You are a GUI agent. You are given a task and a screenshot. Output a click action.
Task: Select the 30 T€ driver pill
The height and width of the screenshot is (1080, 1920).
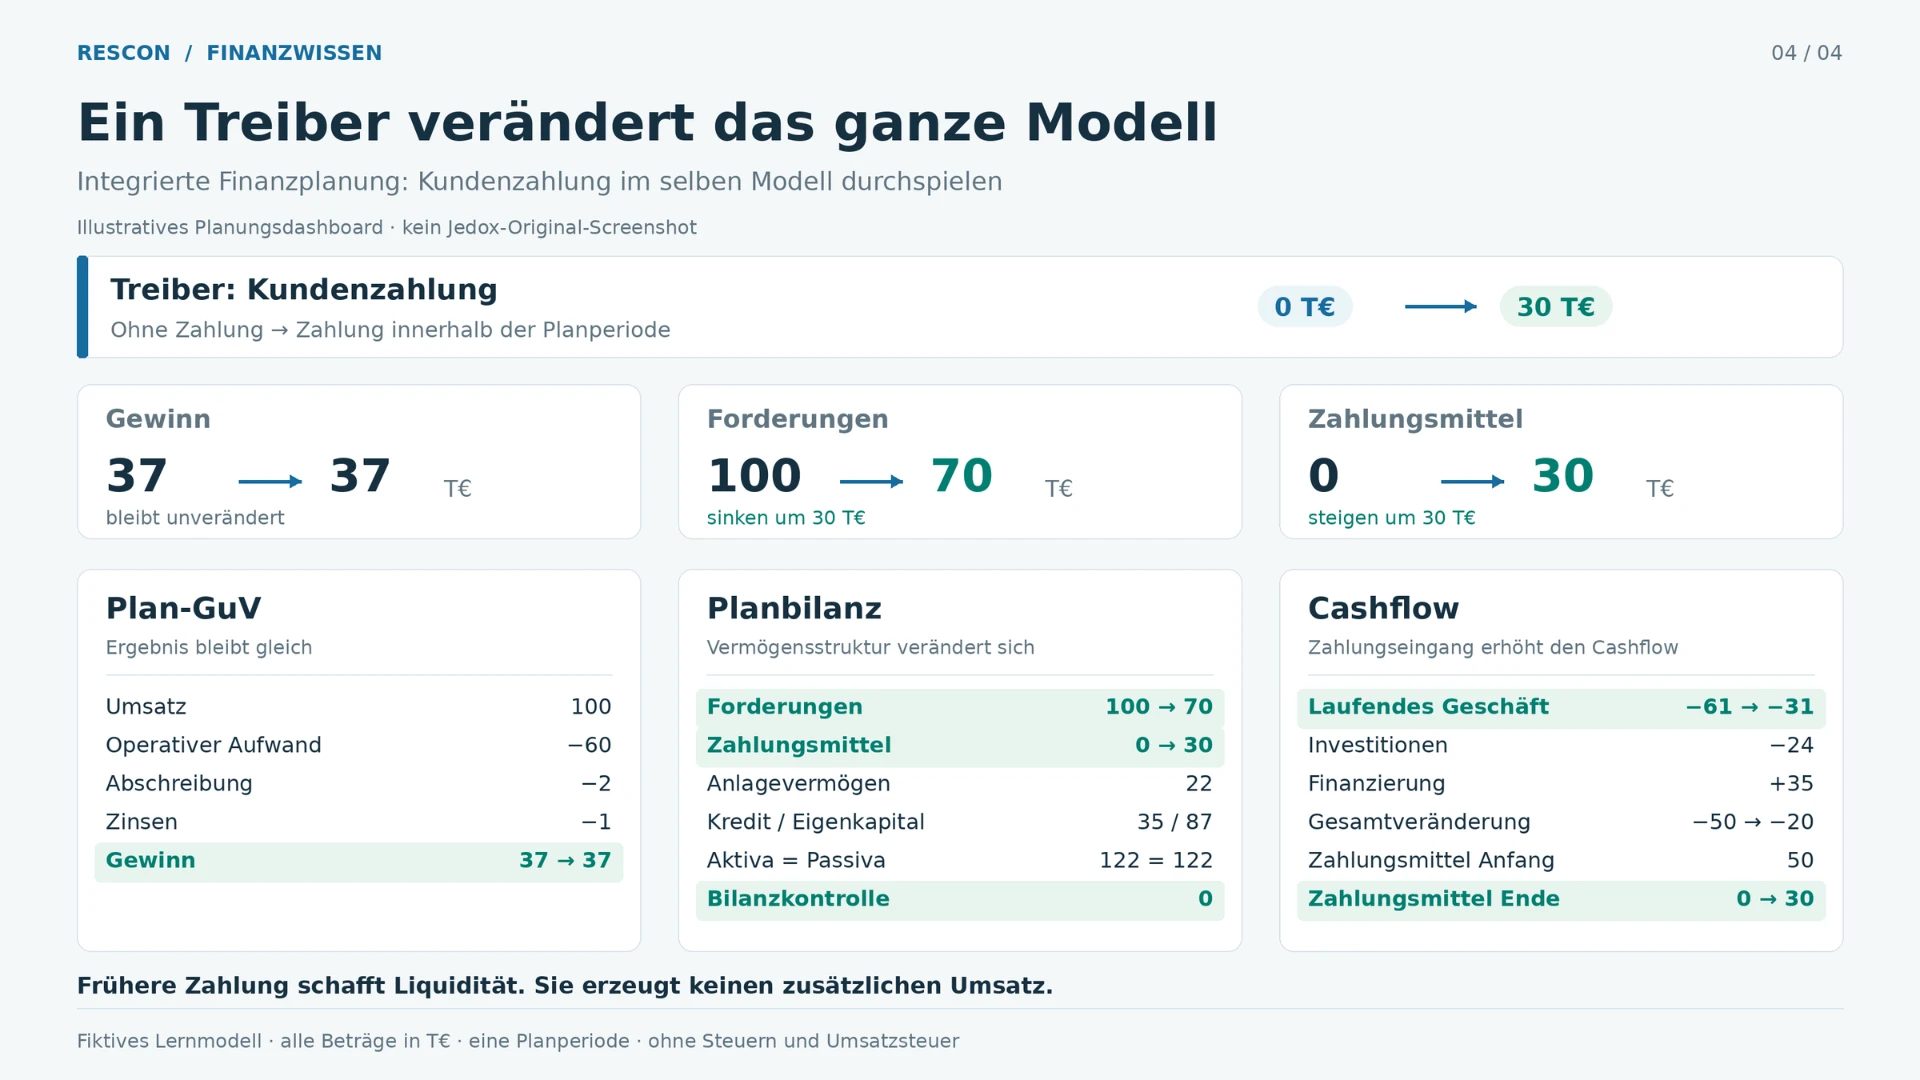pos(1556,307)
